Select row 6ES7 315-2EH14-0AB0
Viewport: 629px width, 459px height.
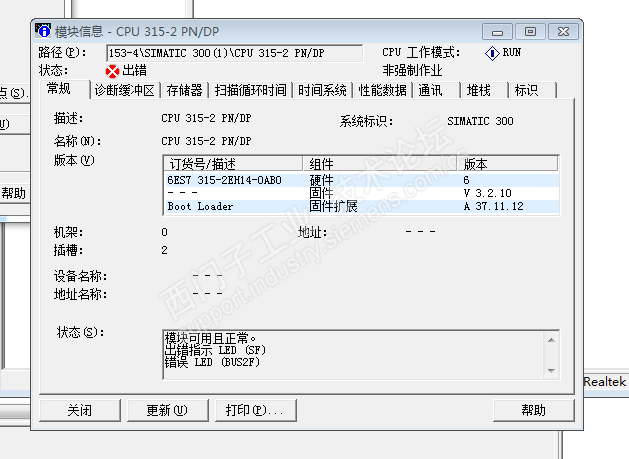click(x=361, y=180)
